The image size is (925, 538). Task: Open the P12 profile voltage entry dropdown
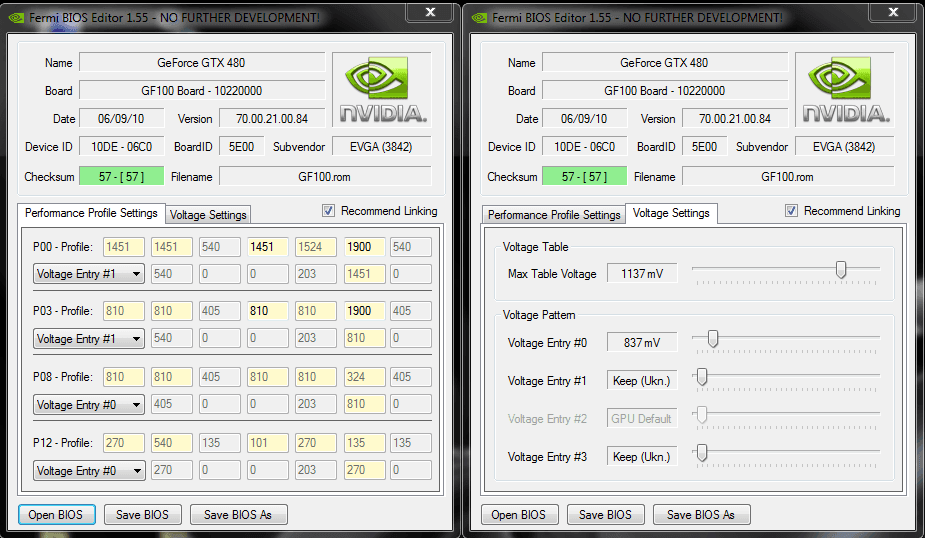(x=89, y=471)
